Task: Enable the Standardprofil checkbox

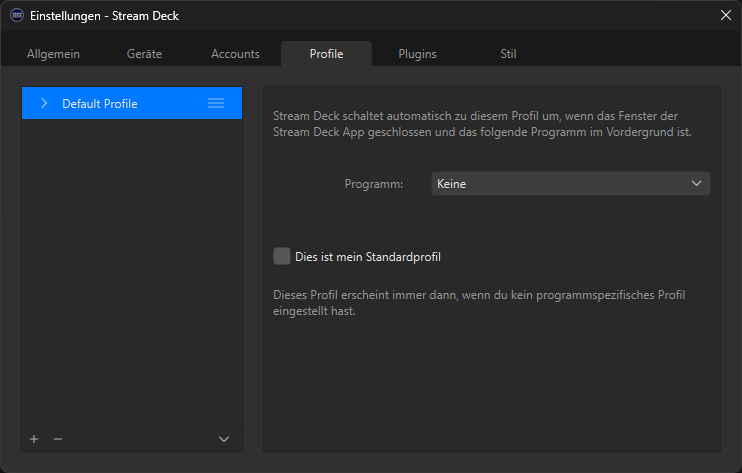Action: (x=282, y=256)
